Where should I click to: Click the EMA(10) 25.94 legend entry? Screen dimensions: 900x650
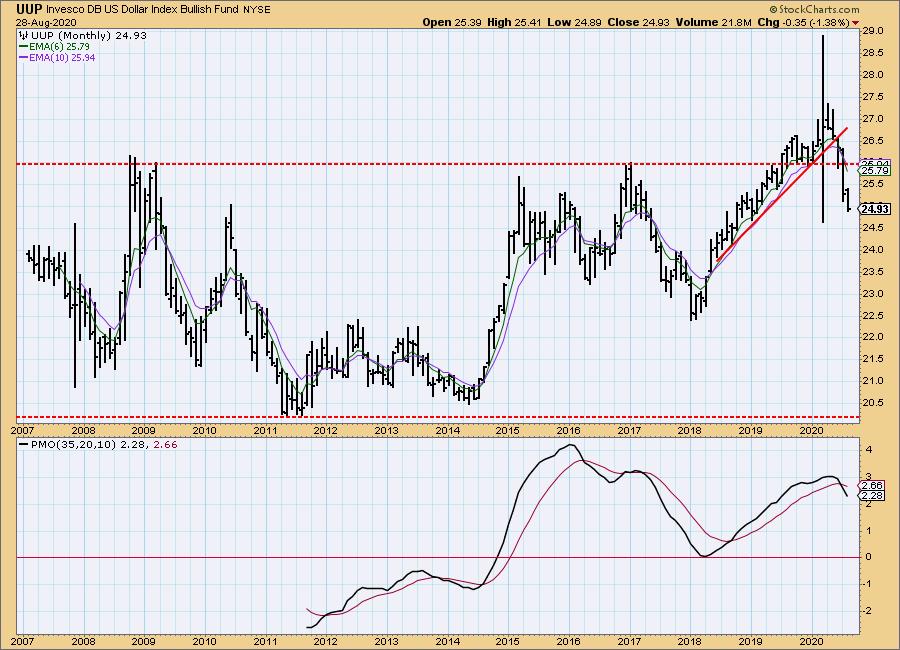tap(62, 57)
